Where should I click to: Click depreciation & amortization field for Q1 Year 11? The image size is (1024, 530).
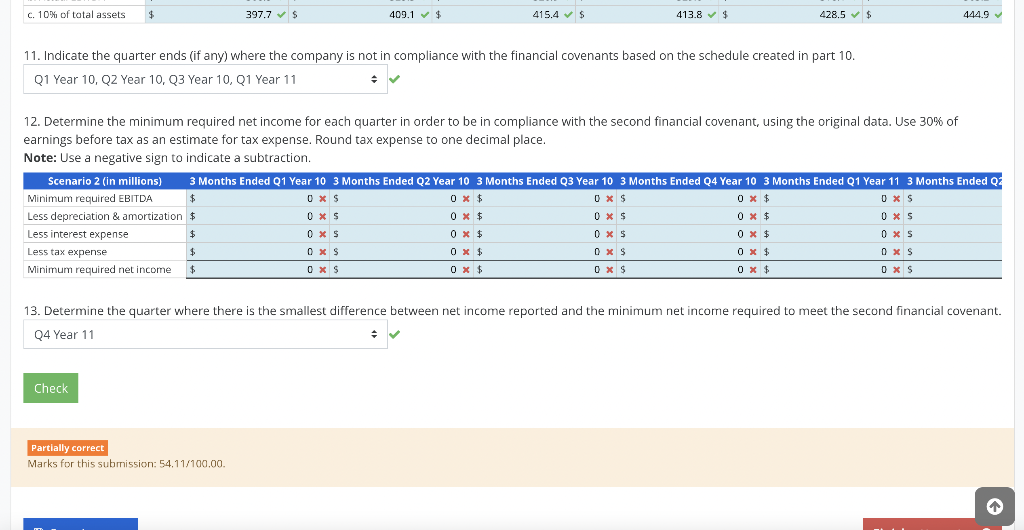point(831,216)
